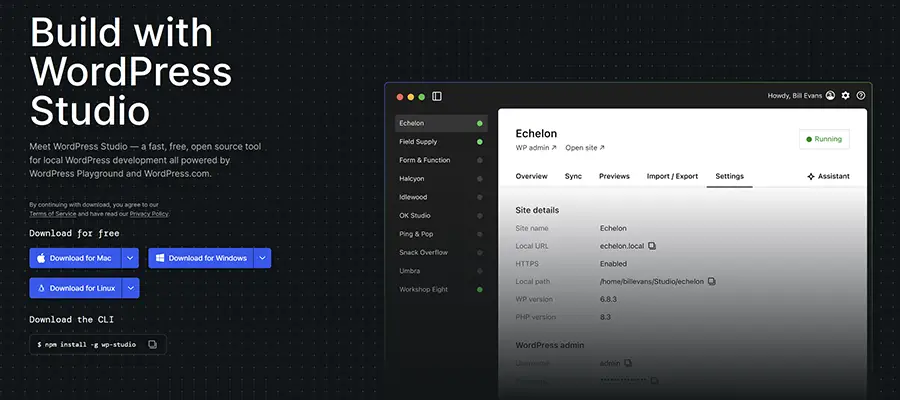Select the Ping & Pop site
The width and height of the screenshot is (900, 400).
441,234
